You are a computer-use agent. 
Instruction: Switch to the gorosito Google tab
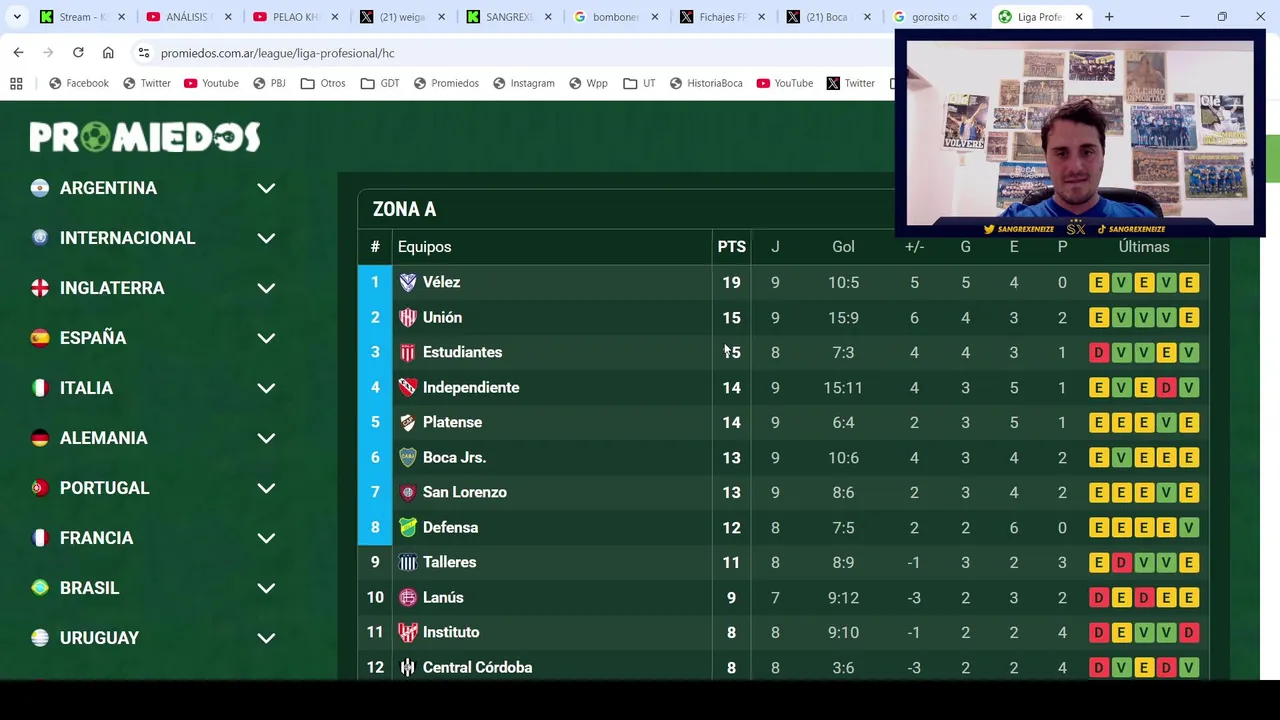tap(936, 17)
